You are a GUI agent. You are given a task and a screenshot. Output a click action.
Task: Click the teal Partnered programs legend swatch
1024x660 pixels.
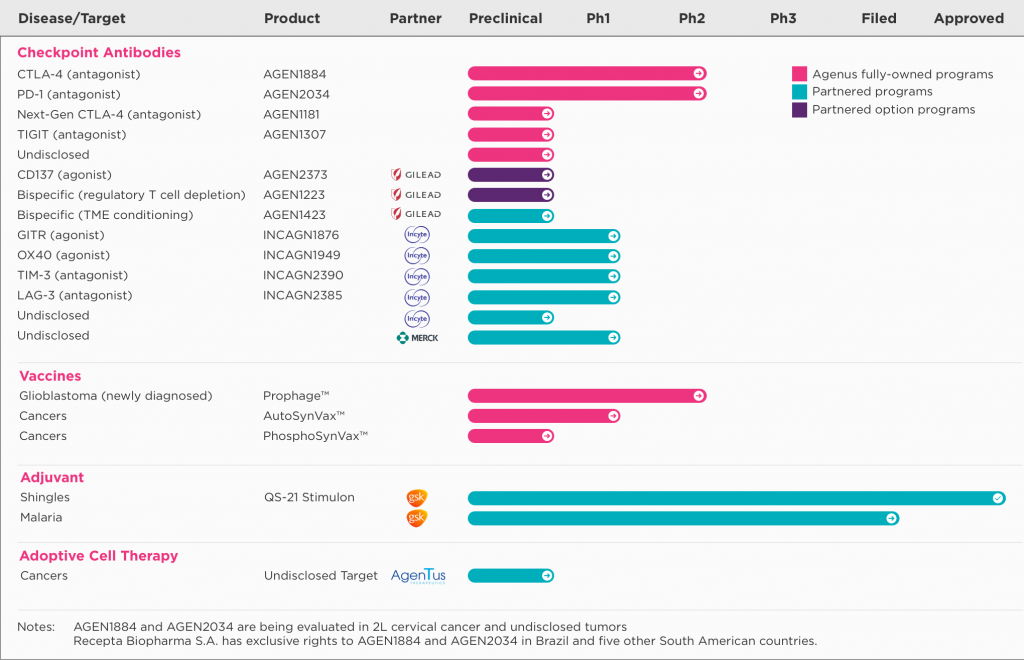point(799,91)
